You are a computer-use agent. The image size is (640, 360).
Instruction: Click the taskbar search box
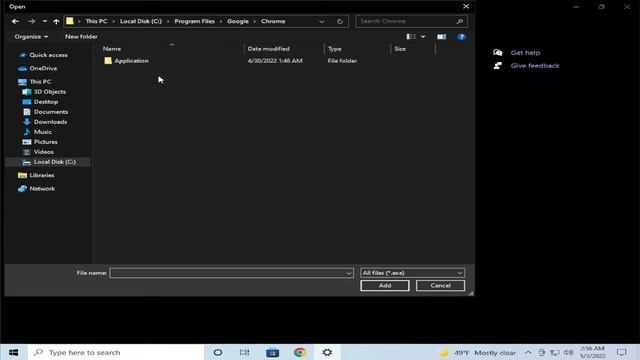click(116, 352)
